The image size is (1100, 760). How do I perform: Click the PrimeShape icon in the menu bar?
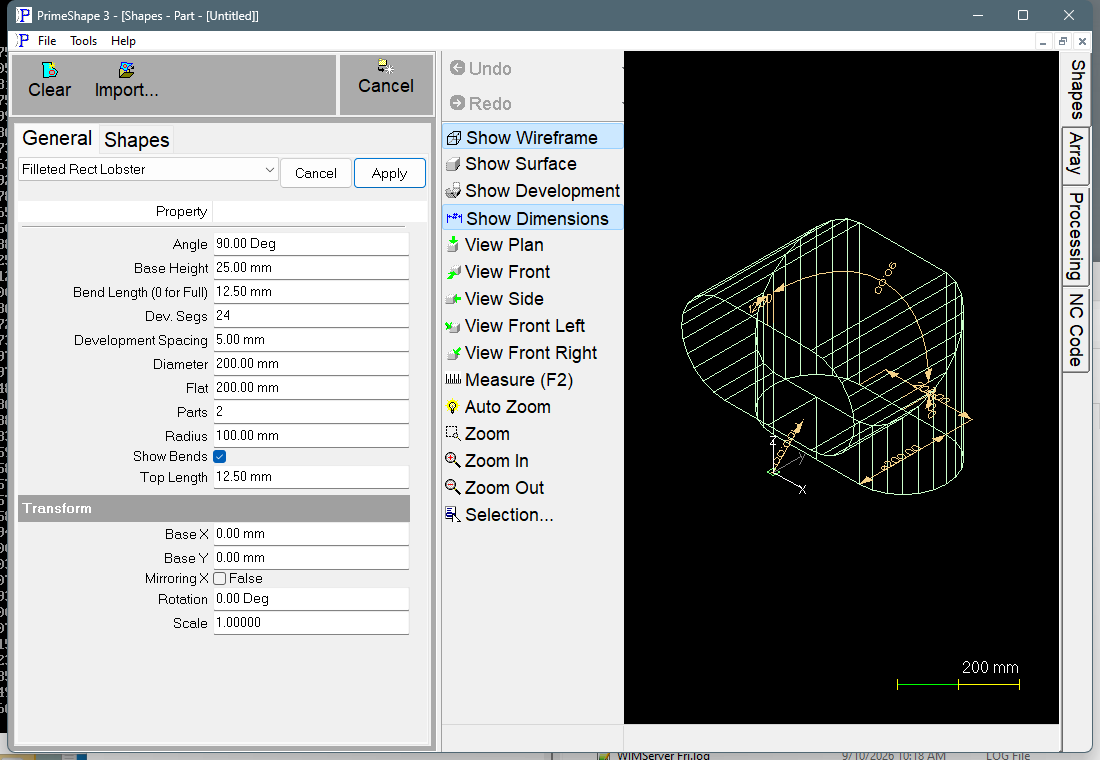click(x=23, y=41)
